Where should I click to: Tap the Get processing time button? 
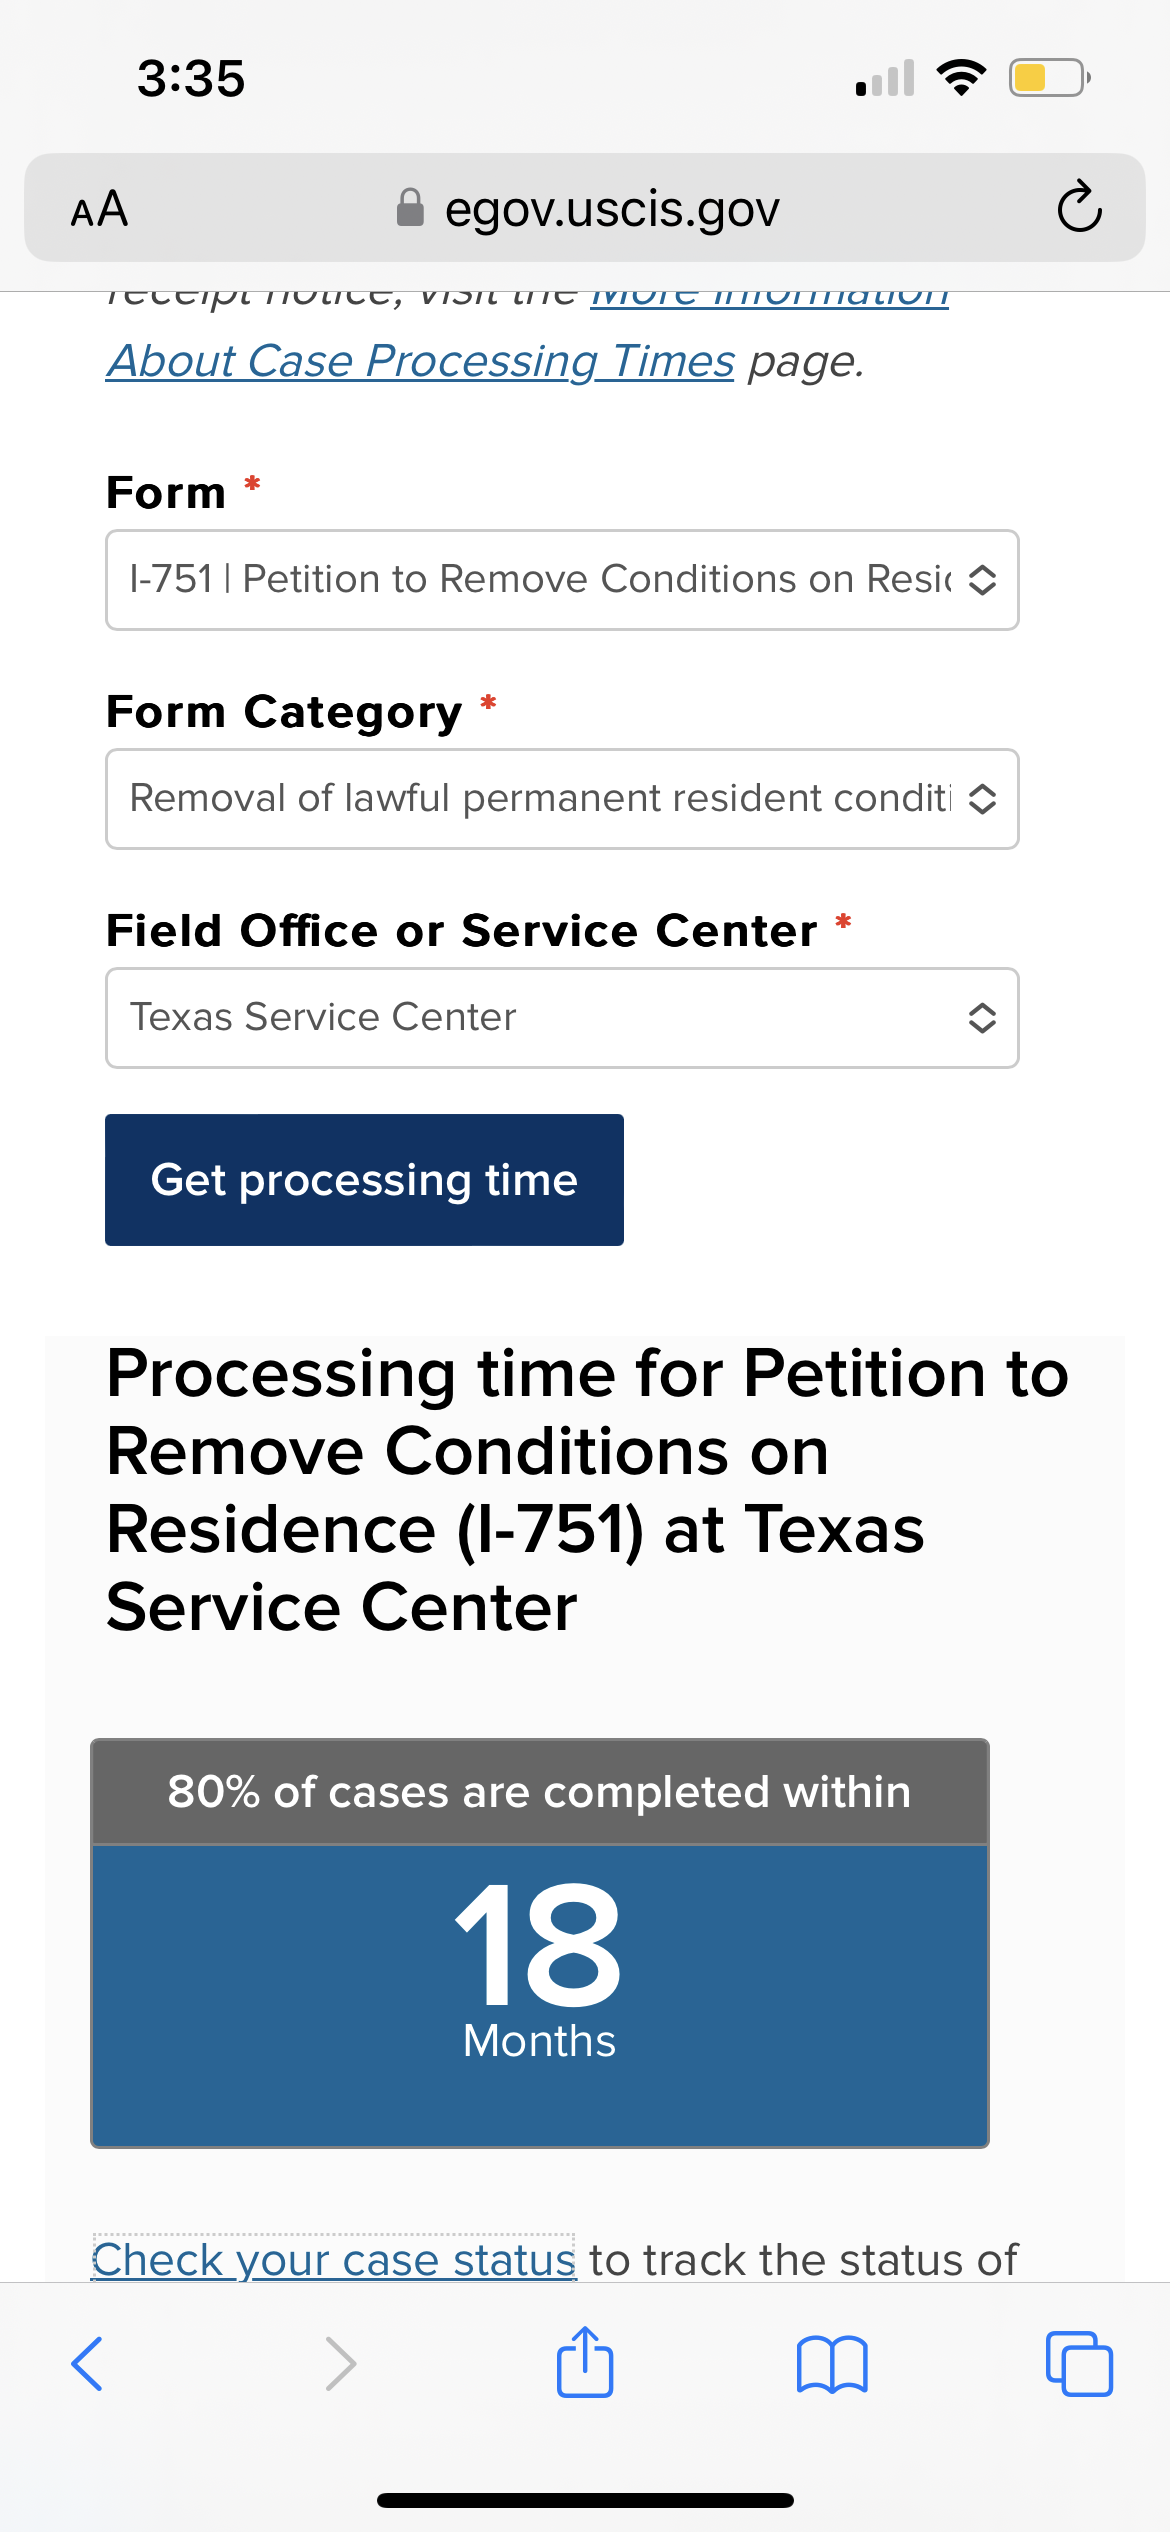(364, 1180)
